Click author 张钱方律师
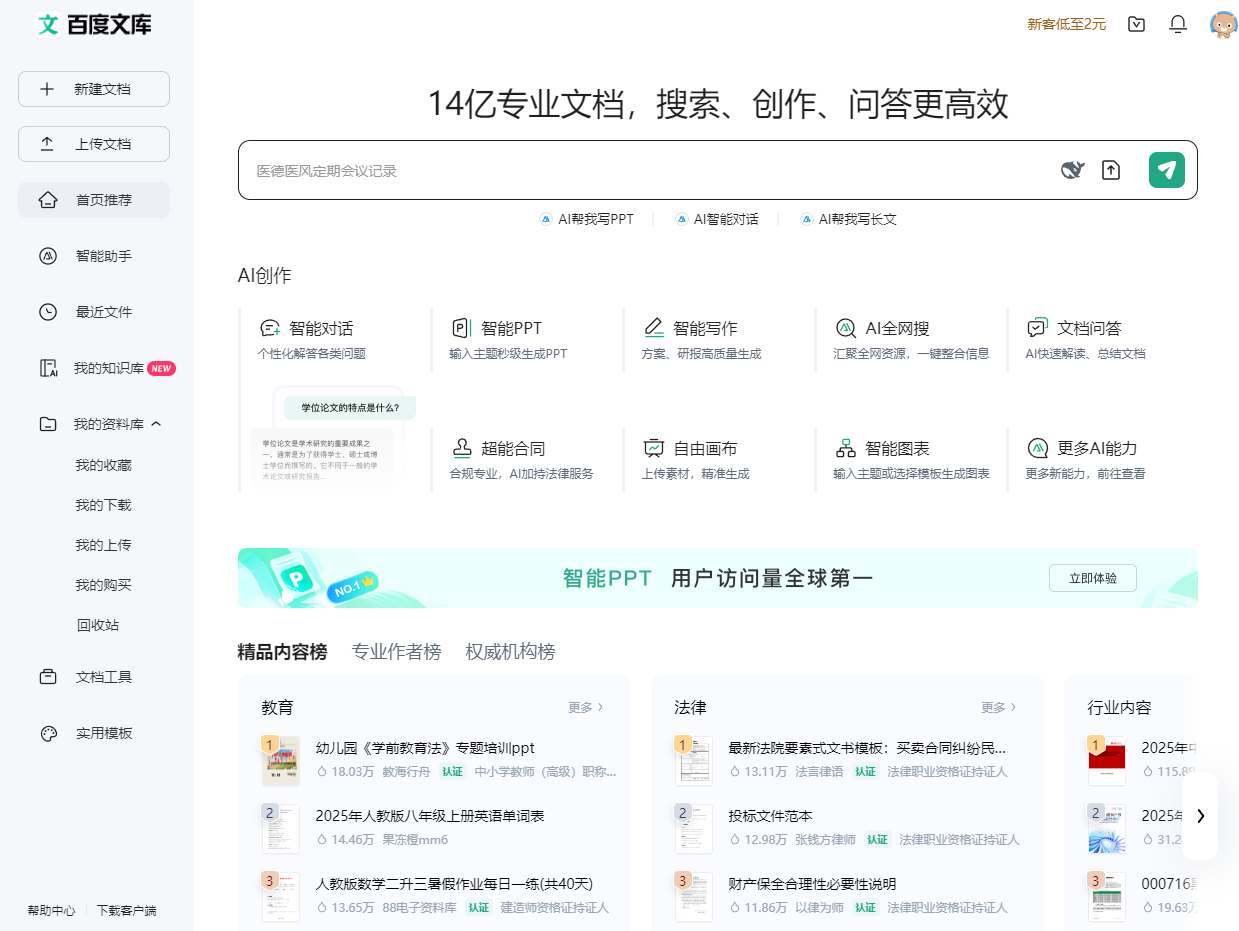1239x931 pixels. click(x=825, y=840)
